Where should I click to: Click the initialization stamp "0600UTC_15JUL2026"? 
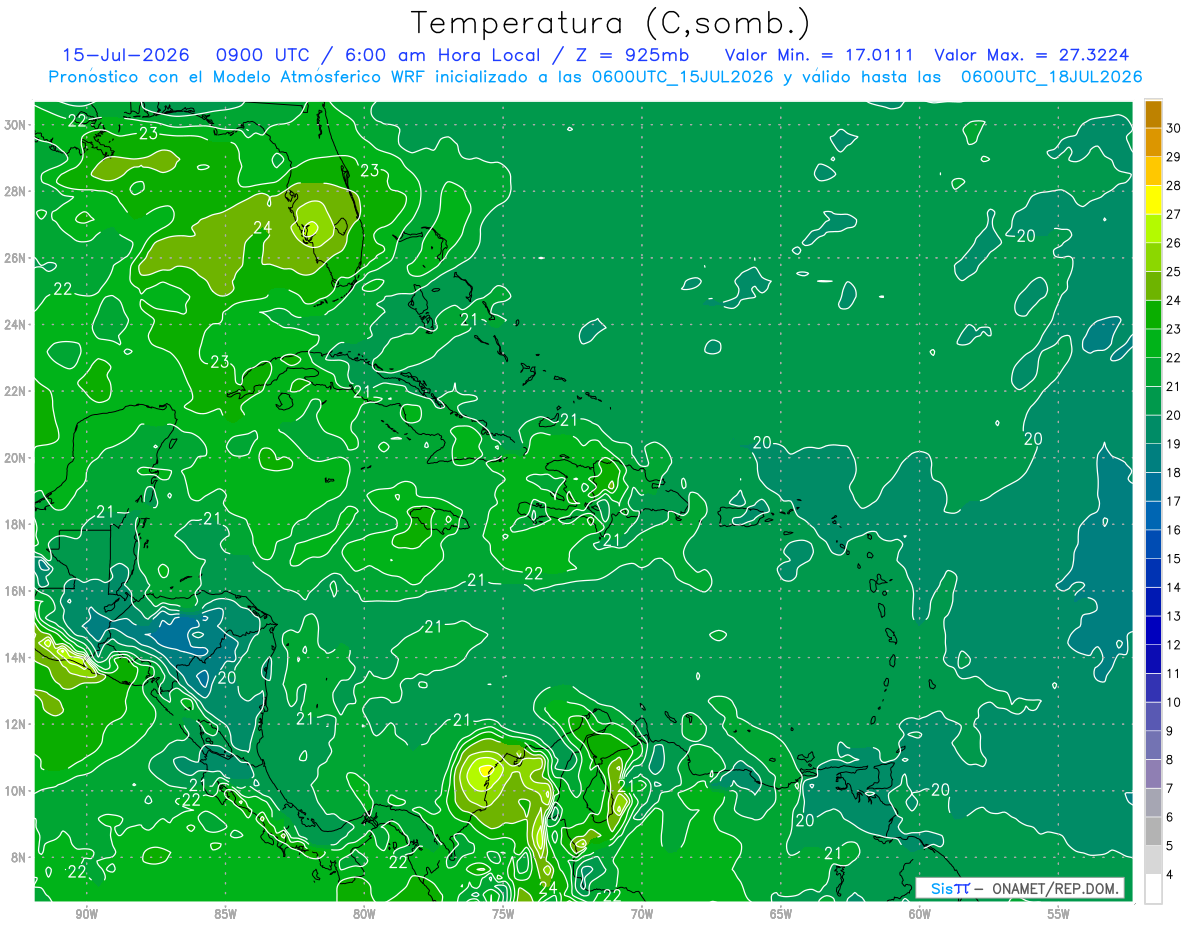(683, 77)
